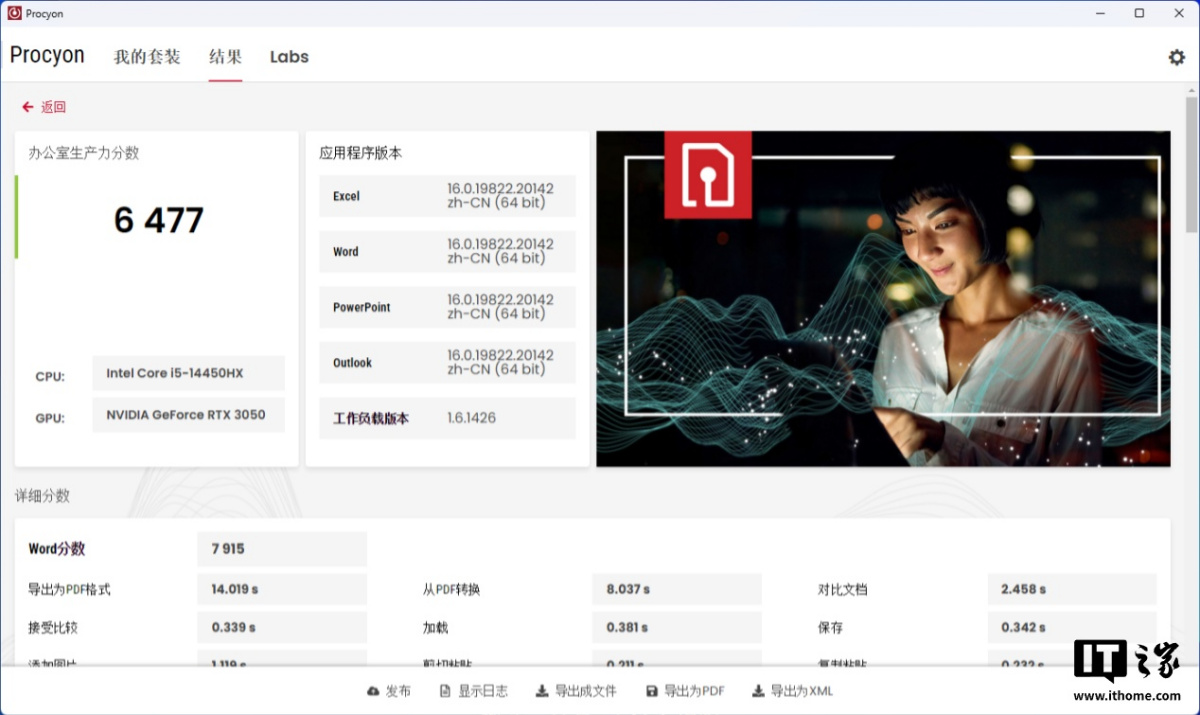This screenshot has height=715, width=1200.
Task: Click the Procyon app icon in title bar
Action: pos(14,13)
